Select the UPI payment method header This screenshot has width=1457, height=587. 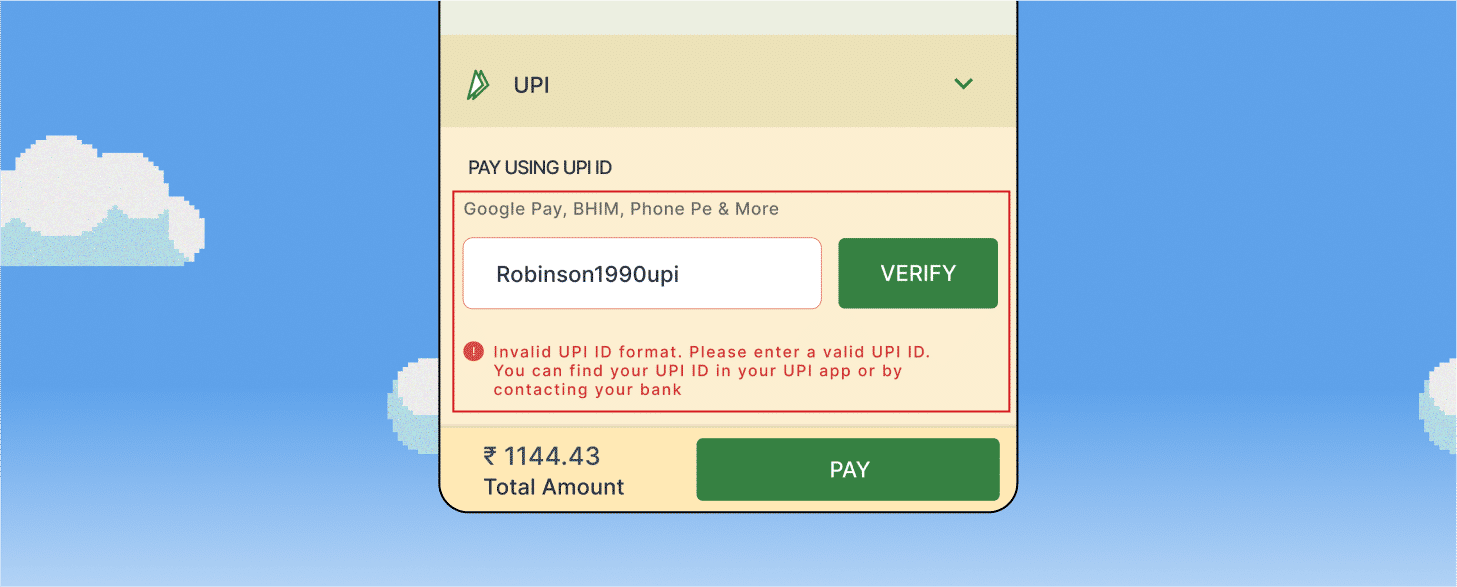[728, 85]
